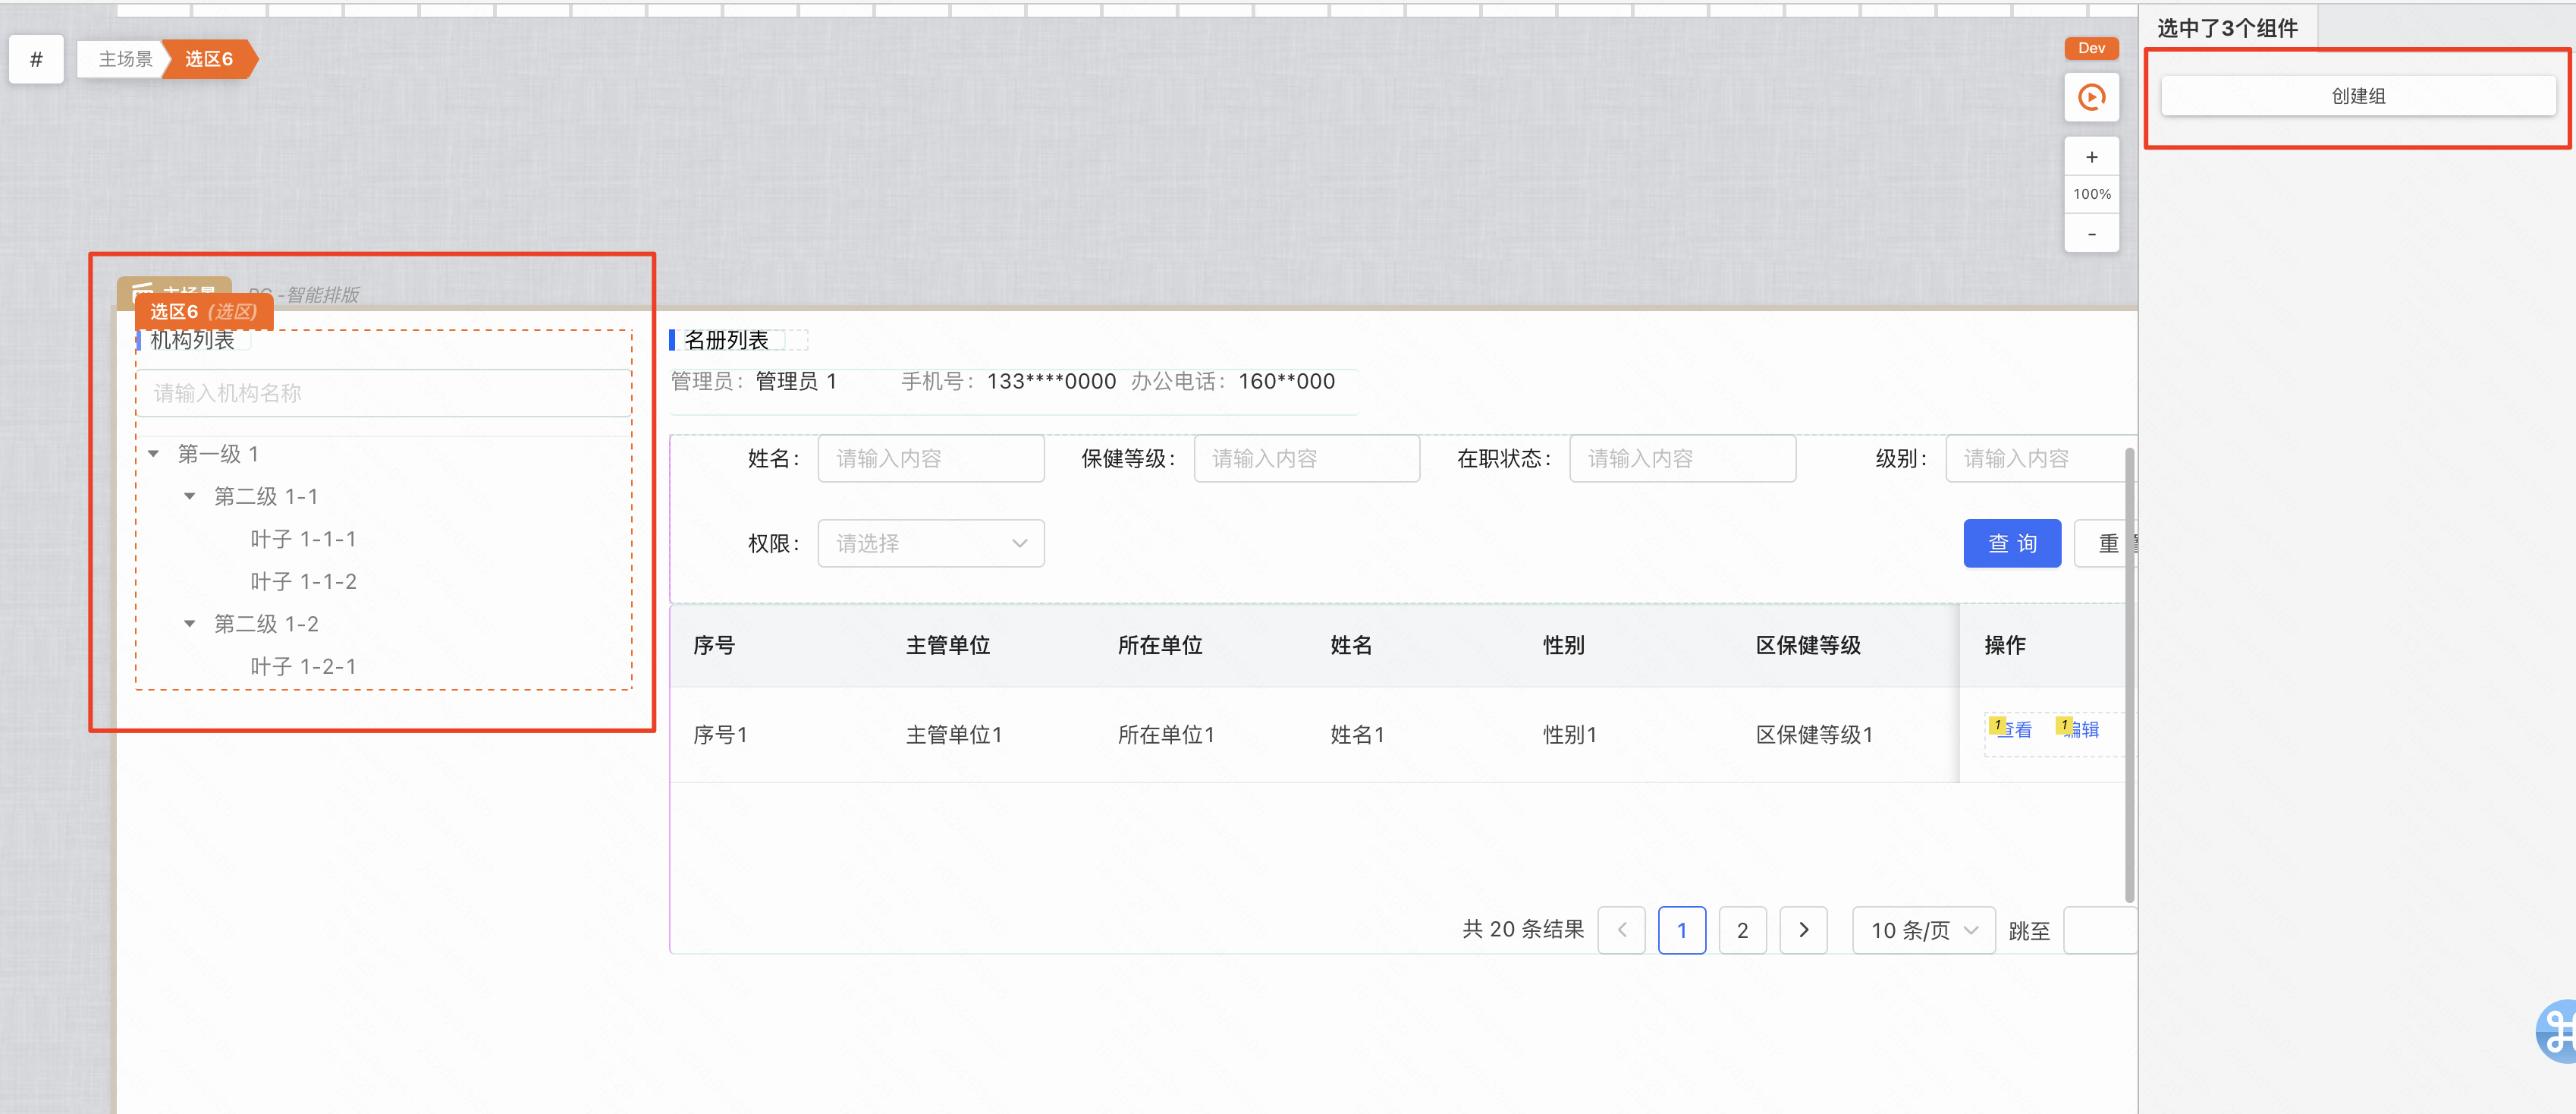Click the table vertical scrollbar

click(x=2129, y=675)
